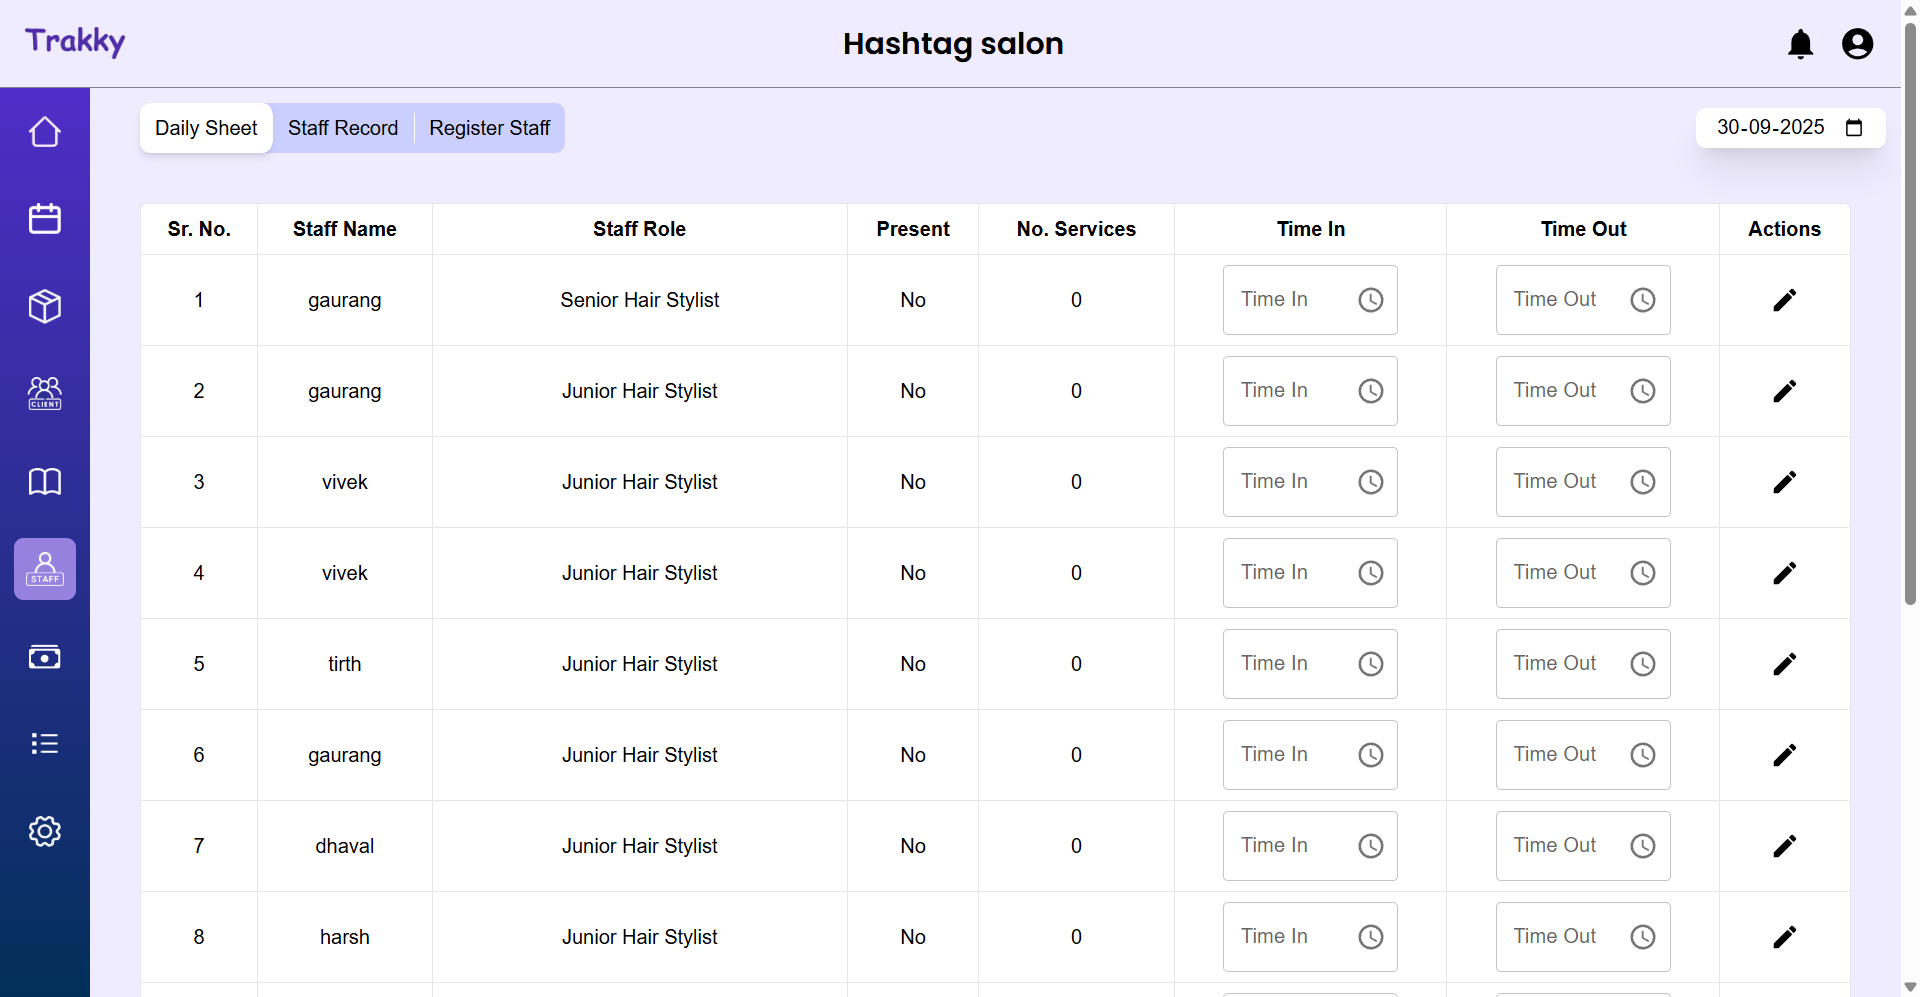
Task: Click the page vertical scrollbar
Action: click(x=1910, y=300)
